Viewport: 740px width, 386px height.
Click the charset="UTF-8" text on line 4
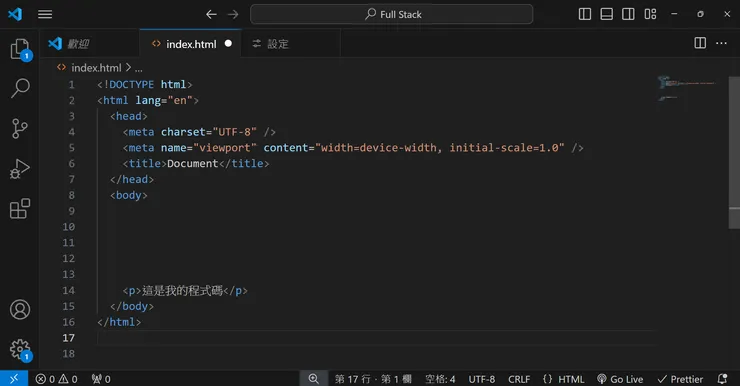209,132
